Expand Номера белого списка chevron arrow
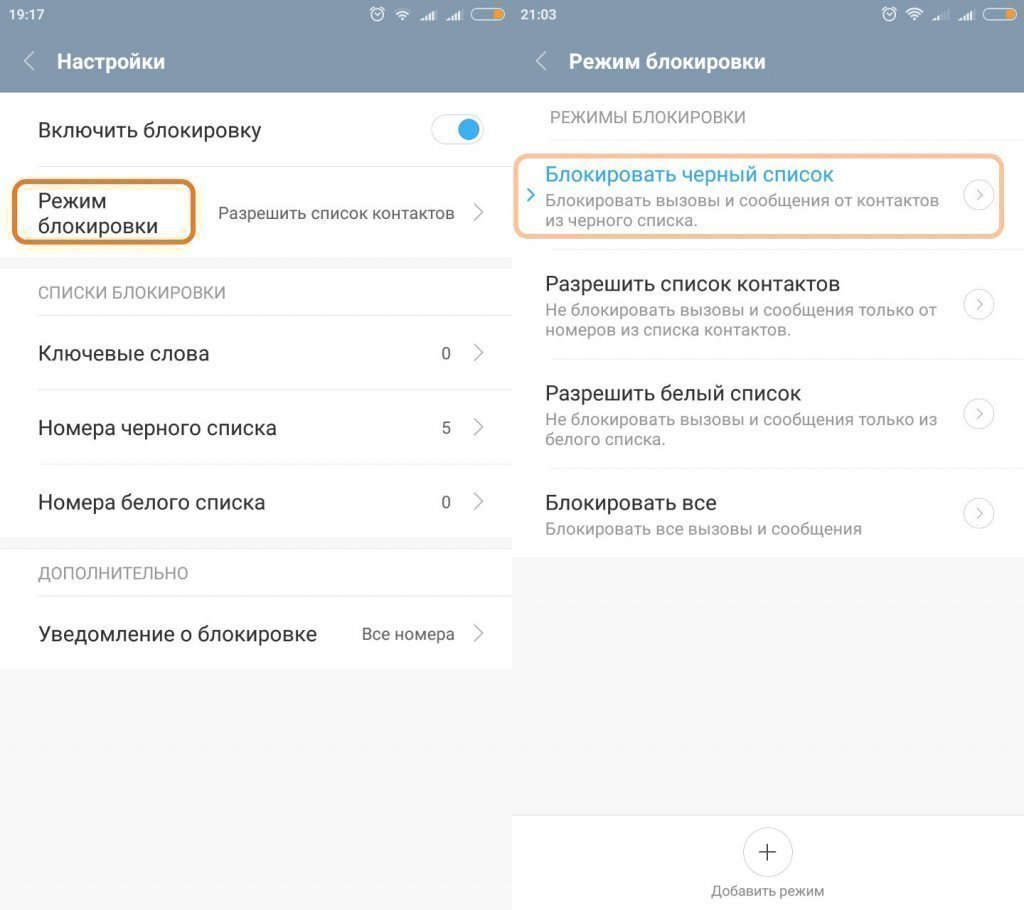Screen dimensions: 1024x910 coord(479,502)
